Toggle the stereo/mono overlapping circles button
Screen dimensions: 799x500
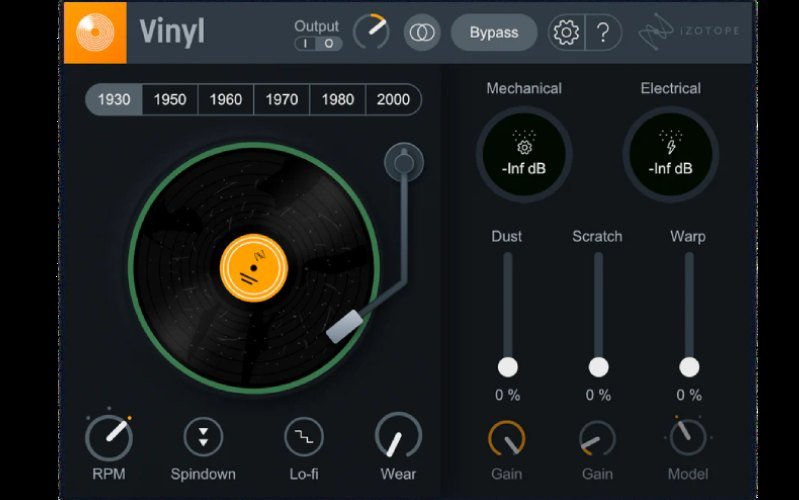[x=422, y=33]
